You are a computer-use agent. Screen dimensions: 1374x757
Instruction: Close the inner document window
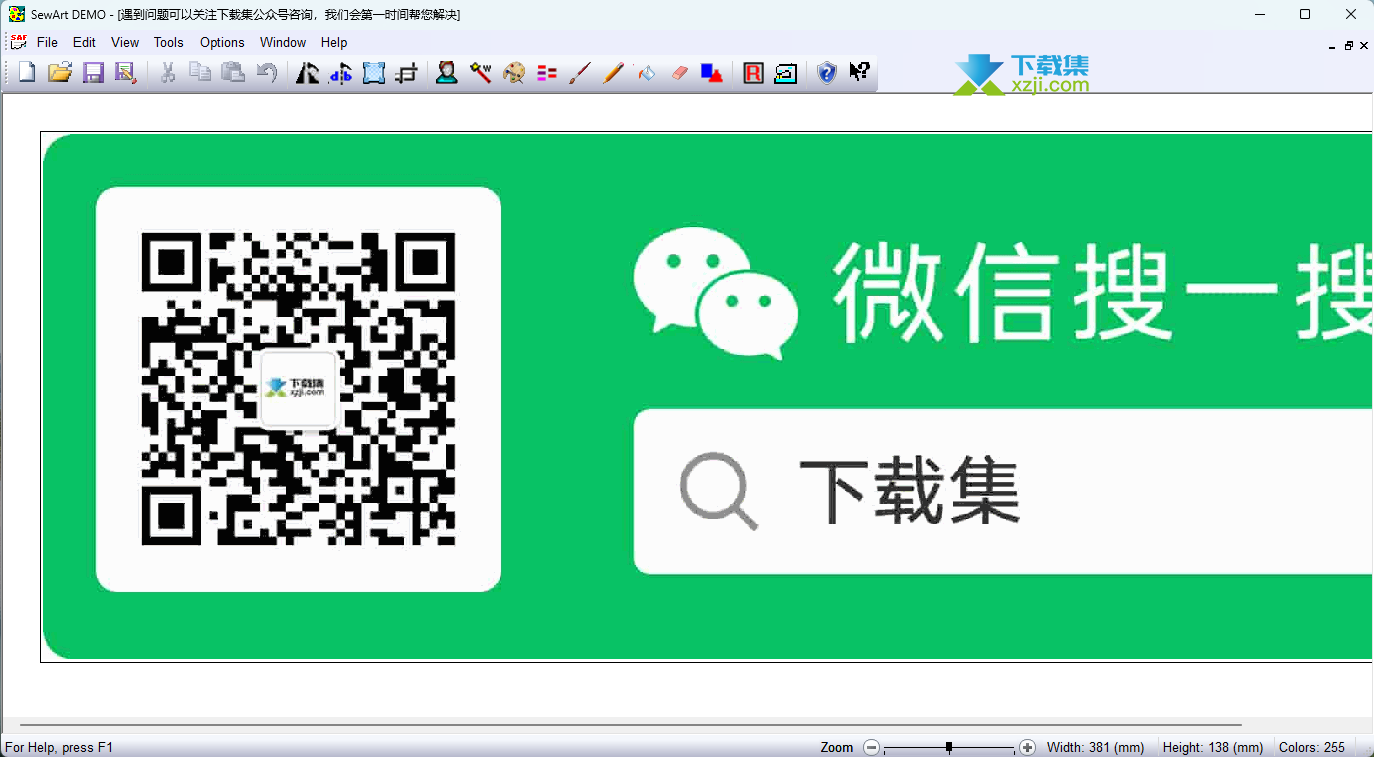(1364, 46)
